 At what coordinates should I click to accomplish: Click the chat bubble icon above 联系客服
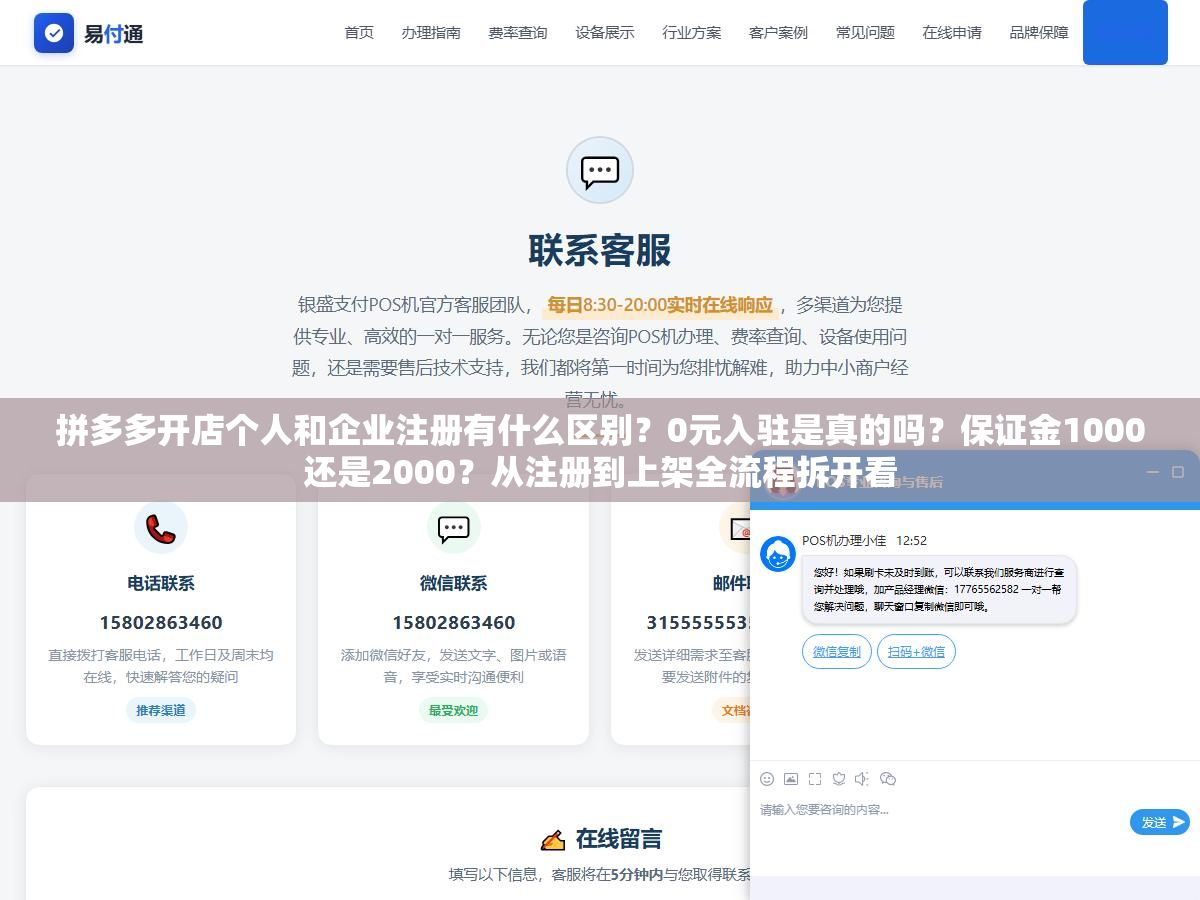click(600, 170)
